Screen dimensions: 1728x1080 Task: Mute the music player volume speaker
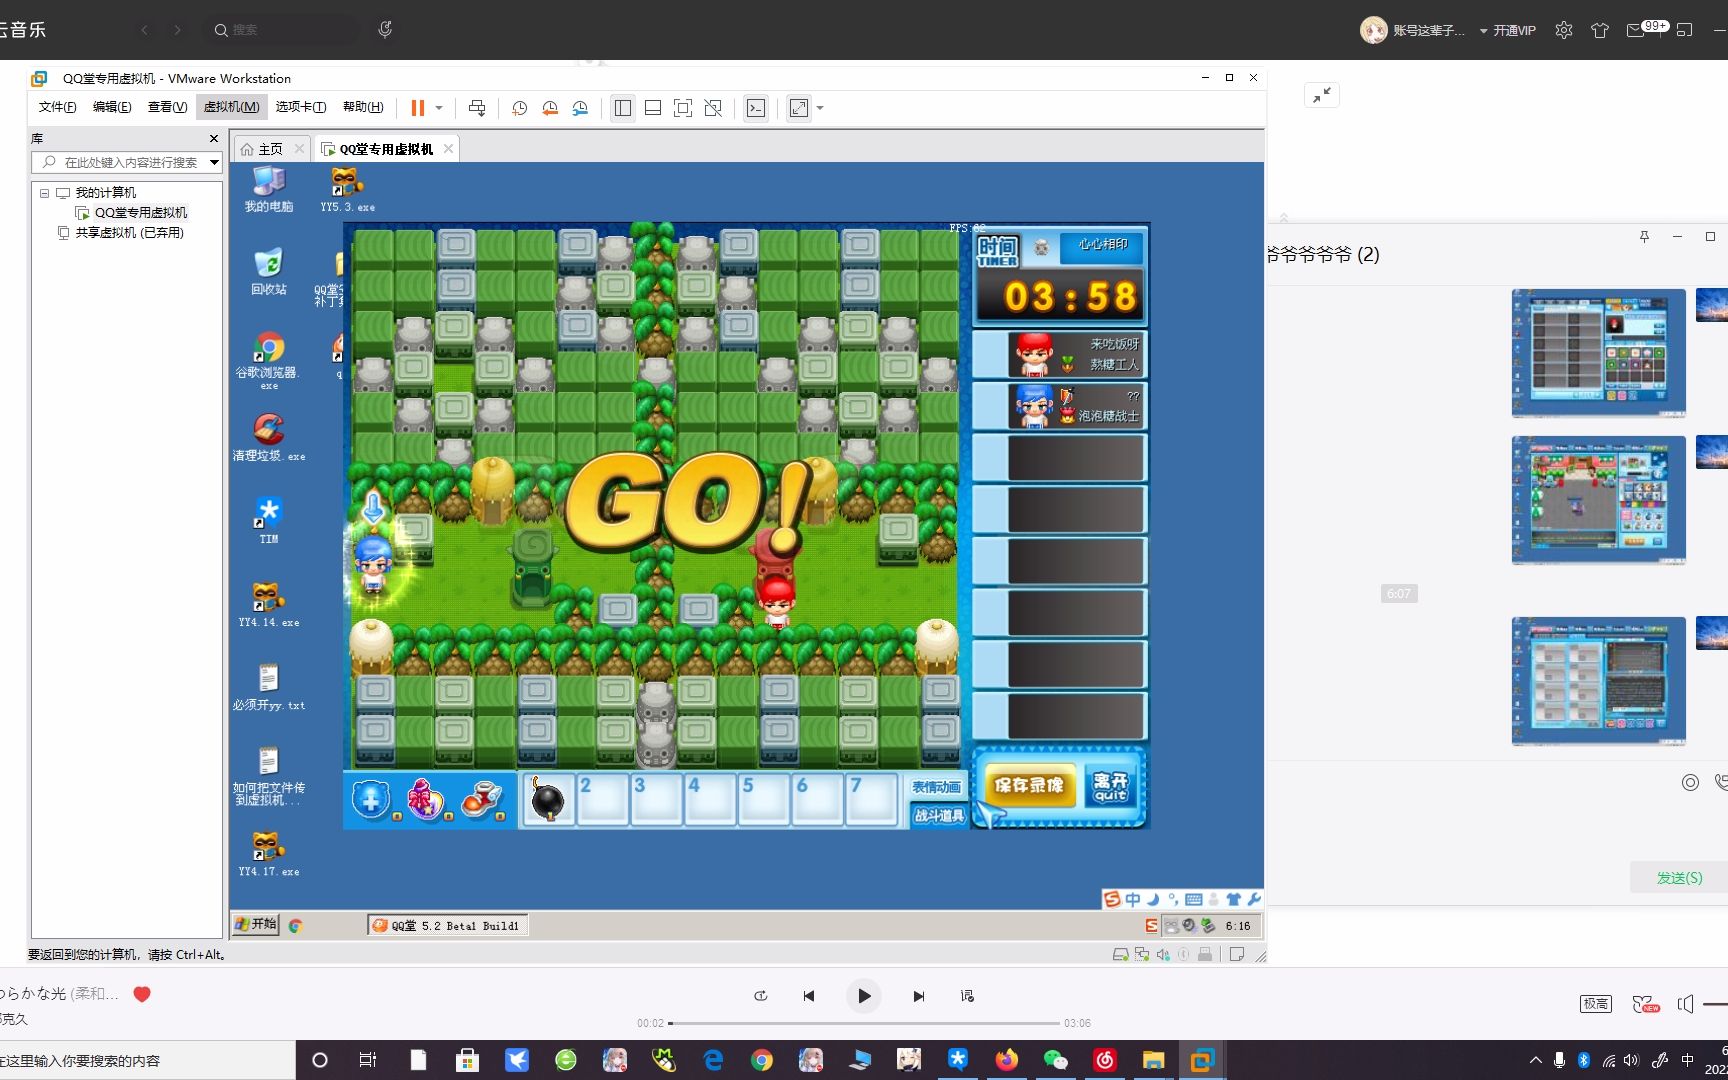pos(1686,1003)
